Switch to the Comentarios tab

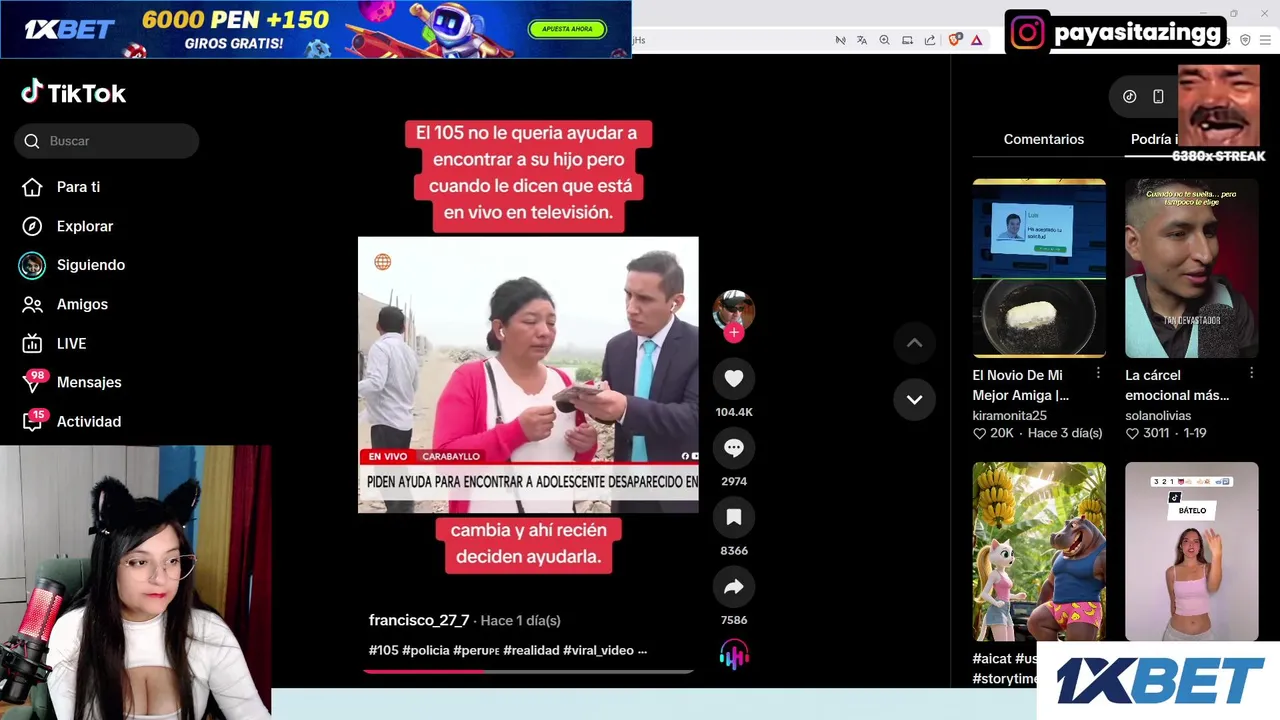[1044, 139]
